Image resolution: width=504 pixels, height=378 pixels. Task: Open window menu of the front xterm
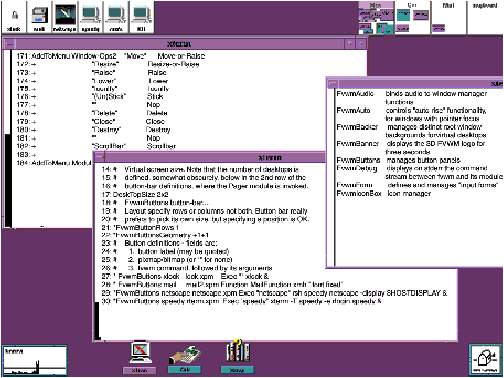[x=99, y=157]
